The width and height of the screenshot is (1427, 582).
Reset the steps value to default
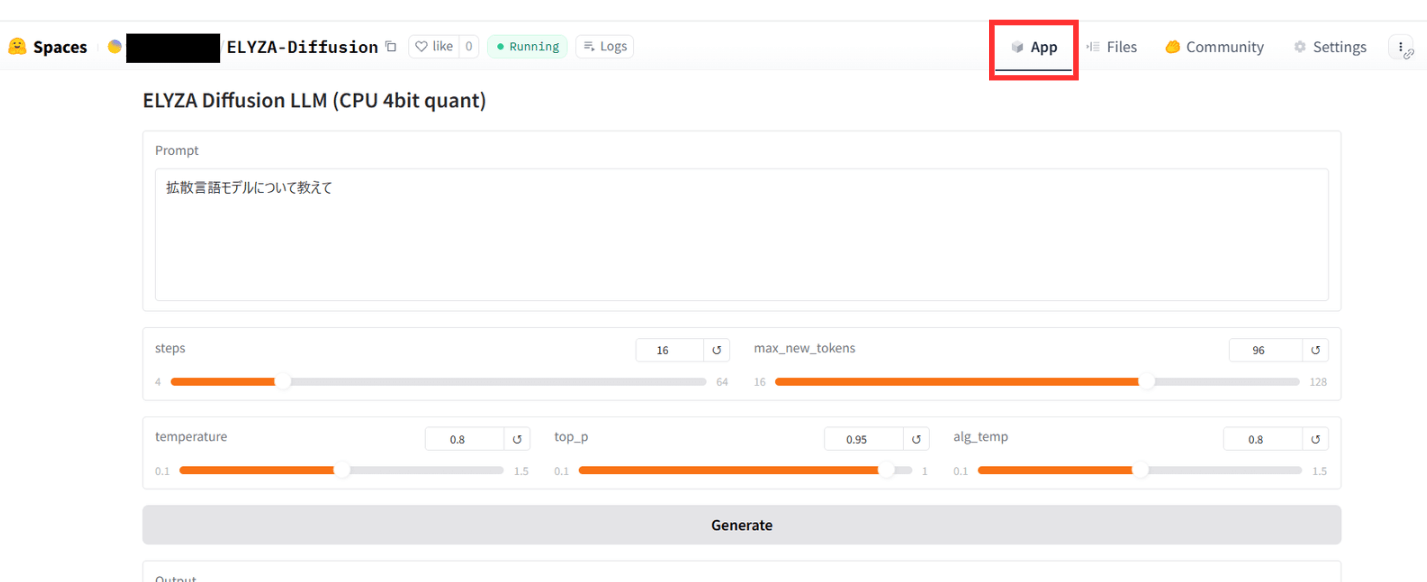[716, 350]
